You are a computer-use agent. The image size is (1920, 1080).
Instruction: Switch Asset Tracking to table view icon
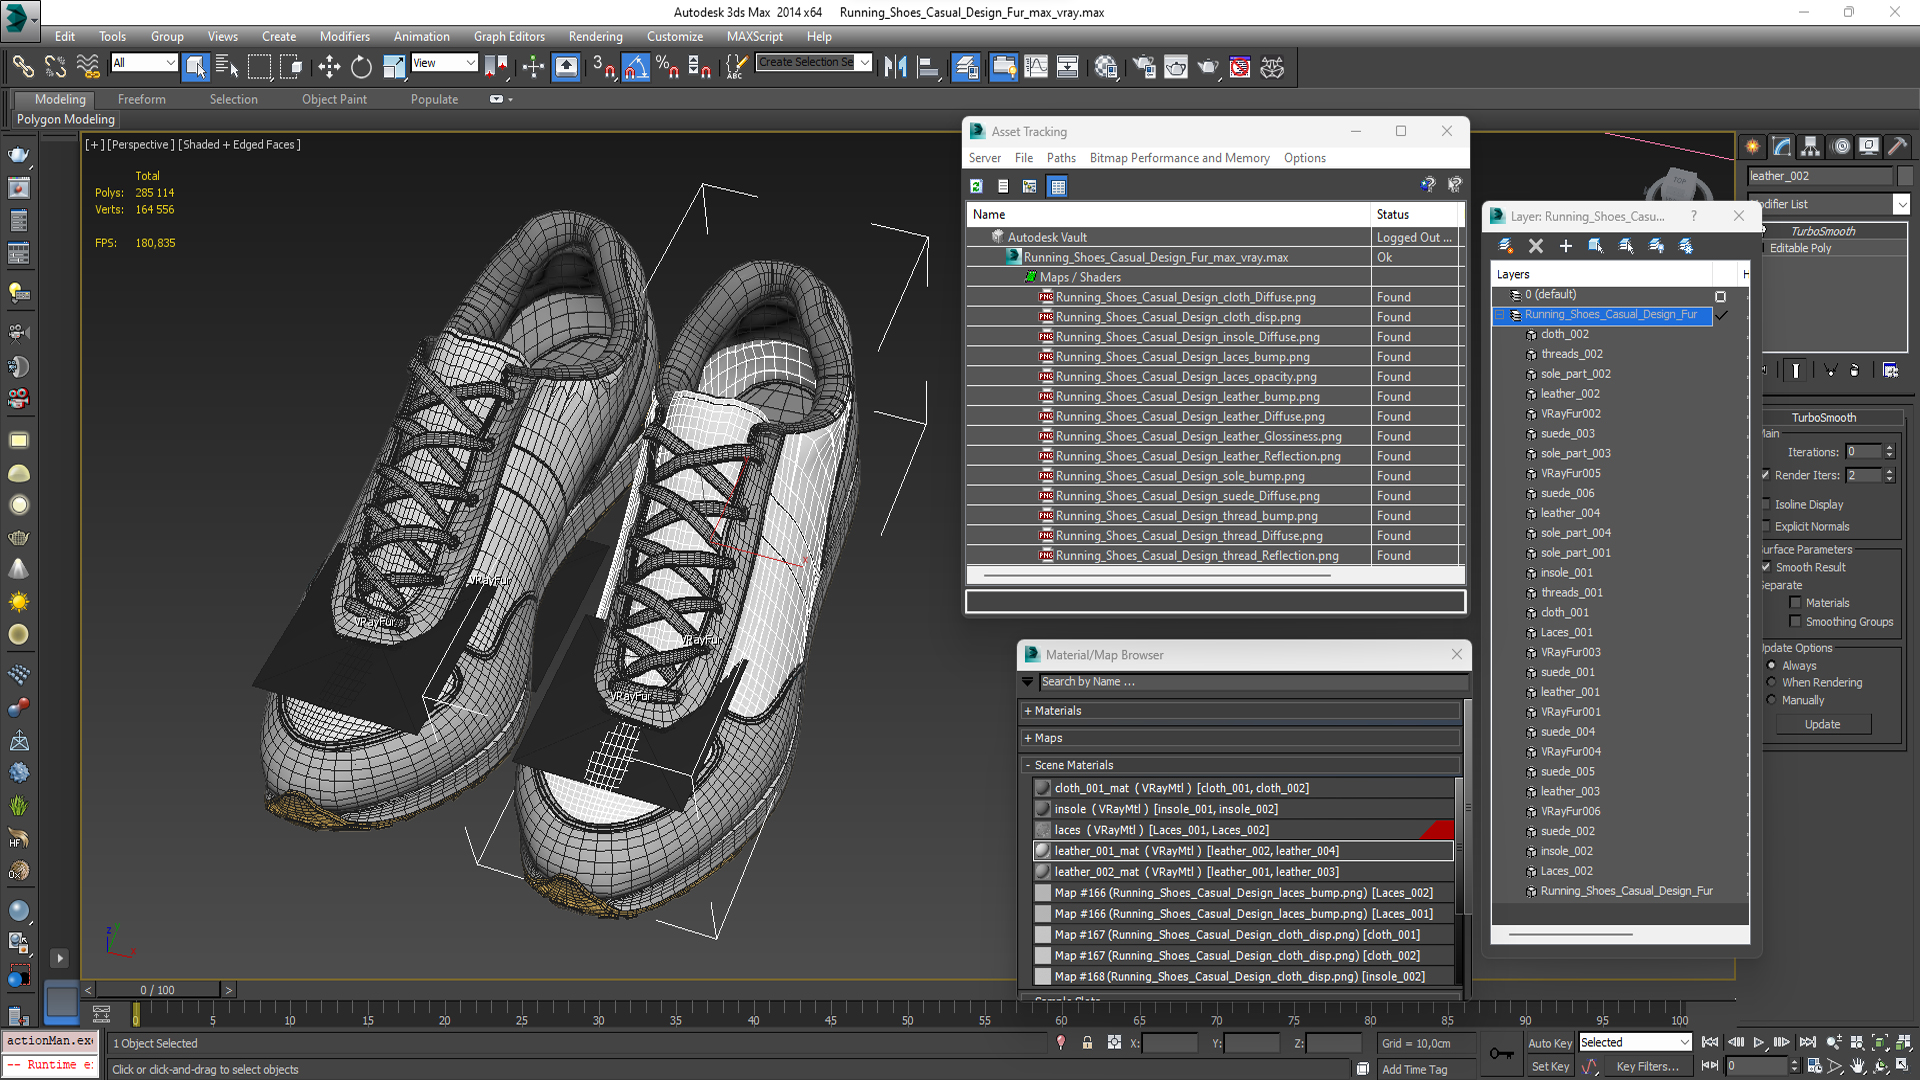pos(1058,186)
